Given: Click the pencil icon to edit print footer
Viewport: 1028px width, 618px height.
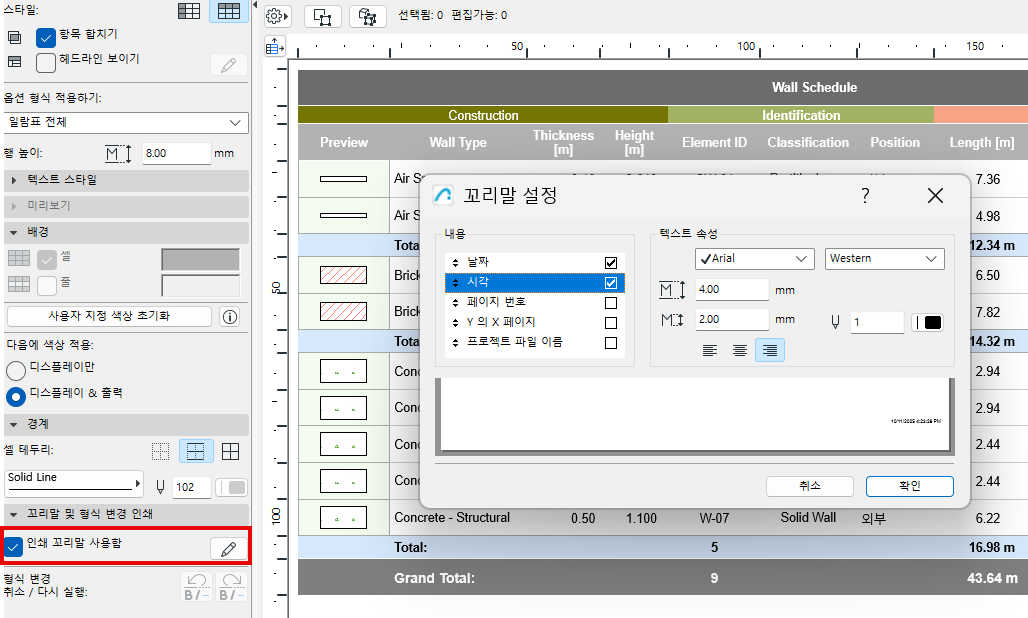Looking at the screenshot, I should pyautogui.click(x=229, y=549).
